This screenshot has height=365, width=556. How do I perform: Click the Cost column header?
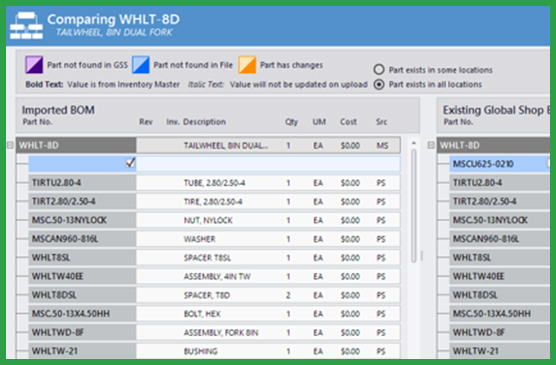[348, 122]
